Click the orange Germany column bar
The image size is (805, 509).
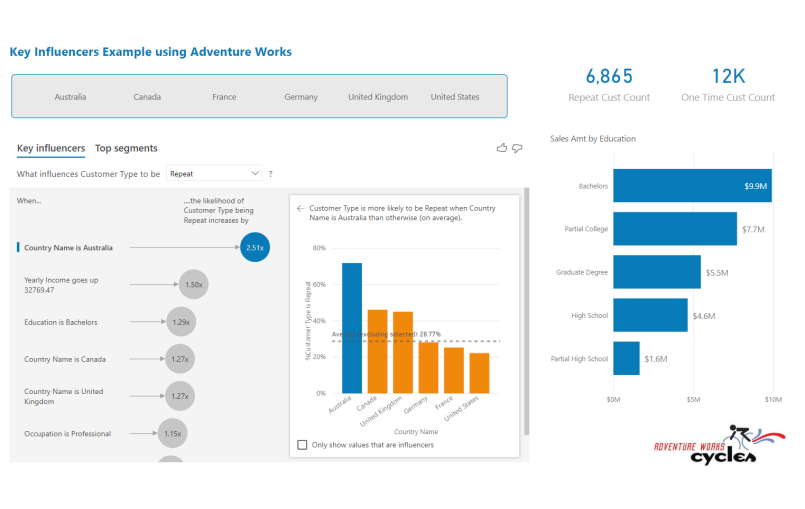(x=428, y=368)
